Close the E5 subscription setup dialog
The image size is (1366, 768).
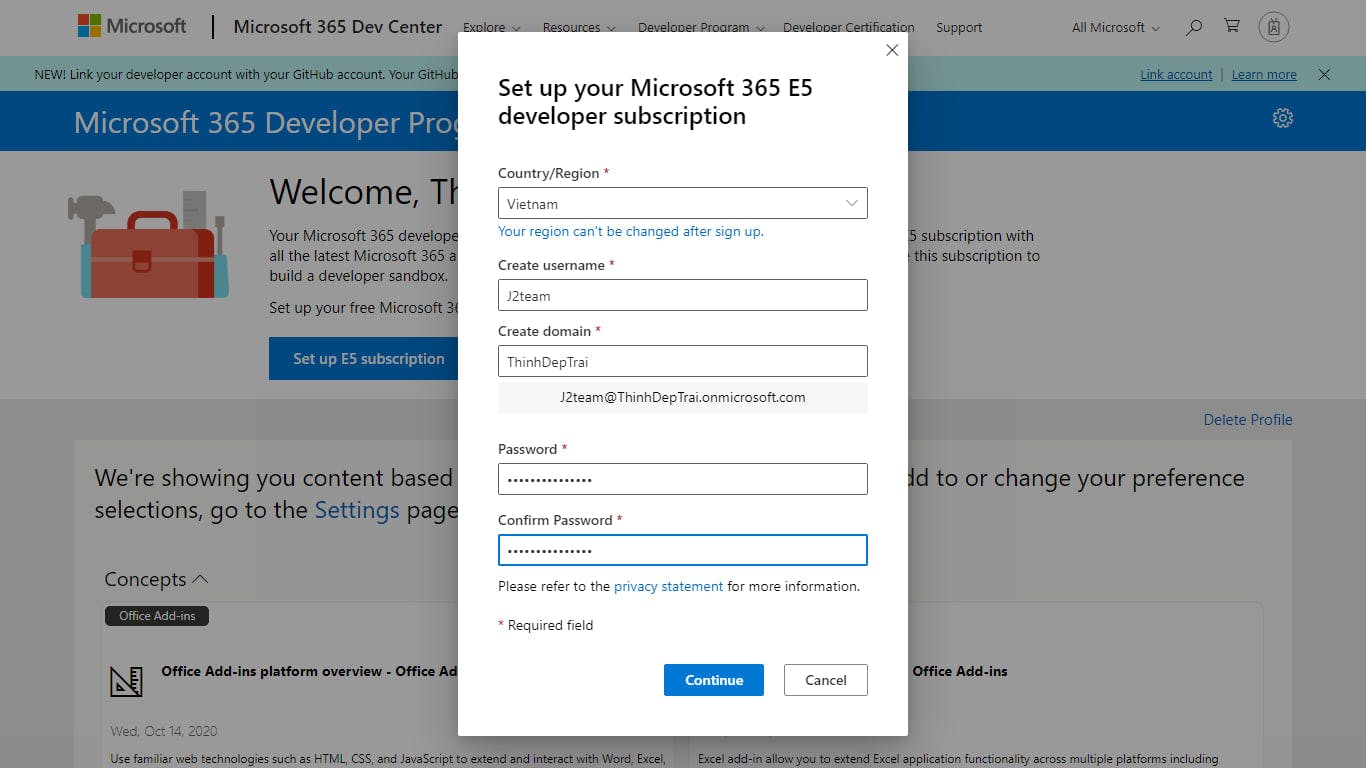[x=892, y=50]
